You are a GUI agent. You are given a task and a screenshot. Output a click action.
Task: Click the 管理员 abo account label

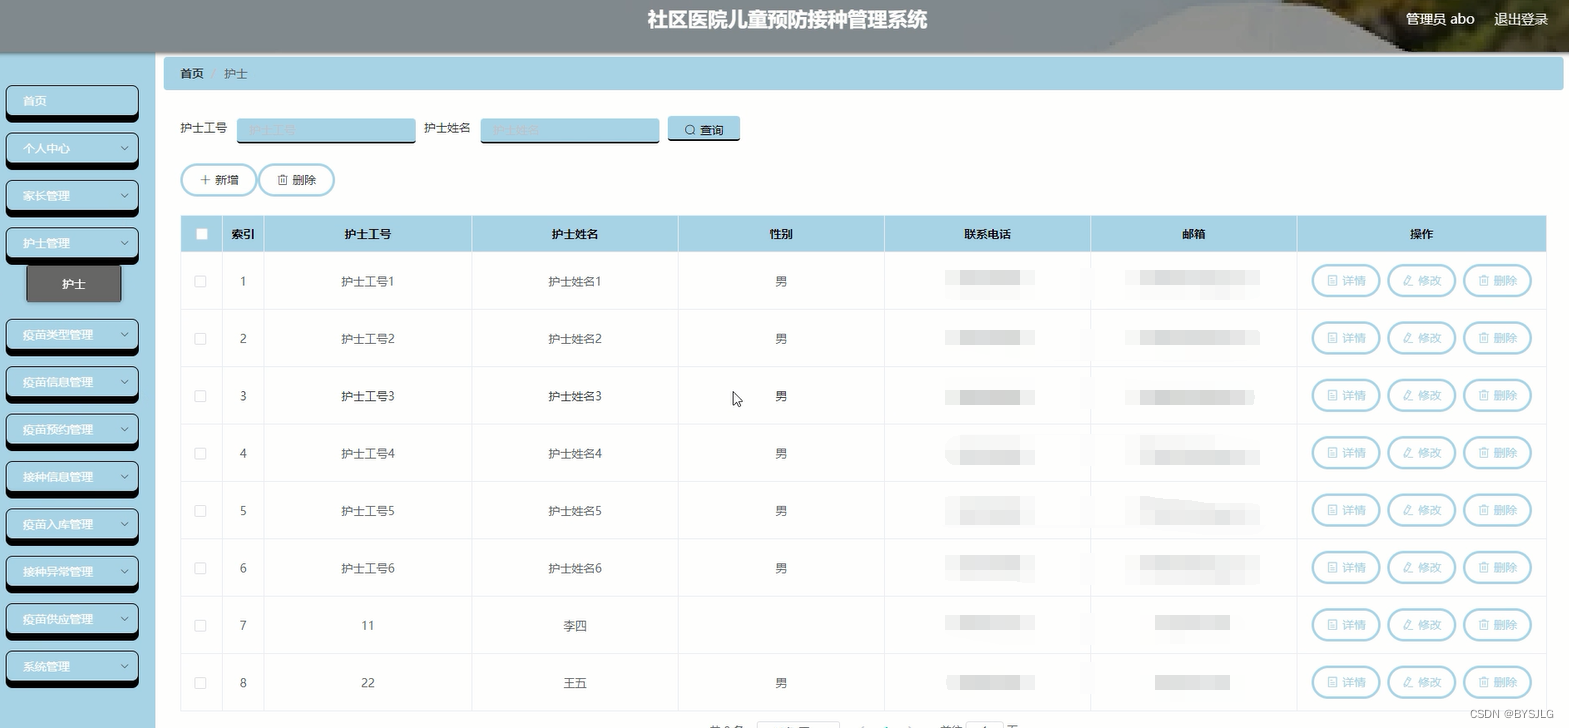click(1440, 19)
